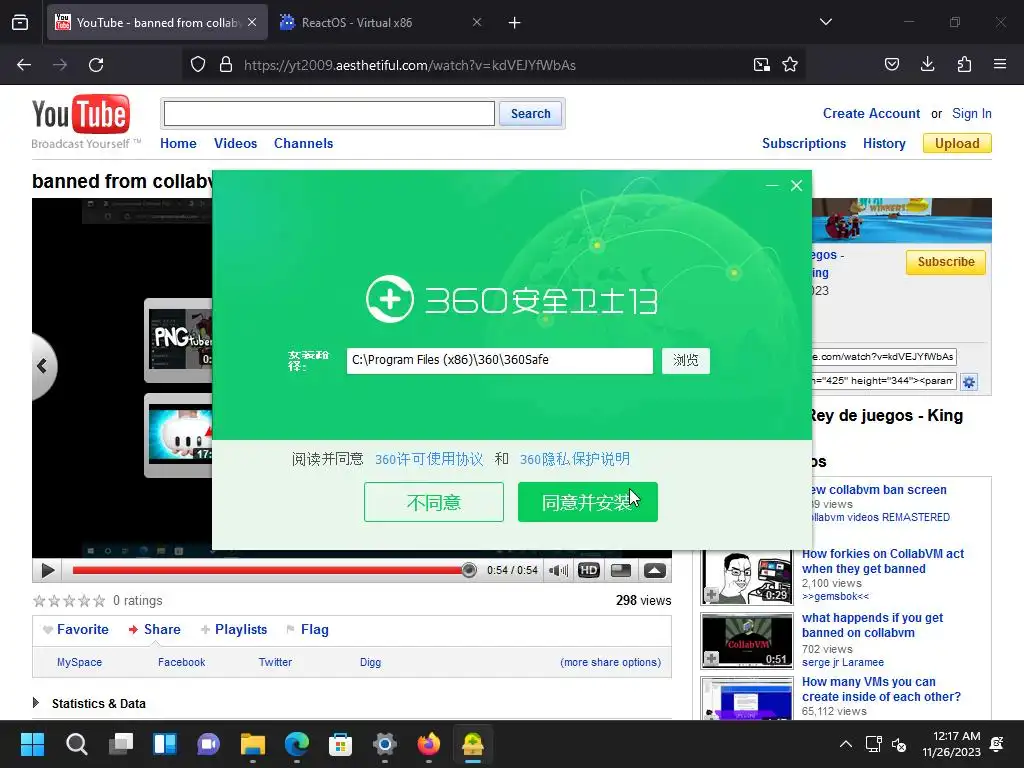The image size is (1024, 768).
Task: Click the yellow Subscribe button
Action: click(x=946, y=262)
